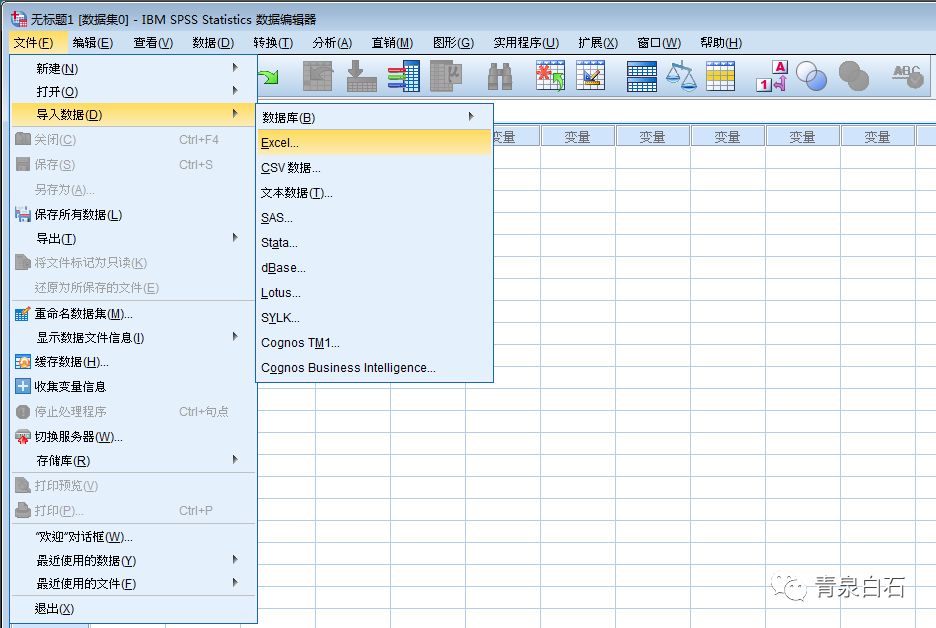Select 切换服务器(W)... menu entry
This screenshot has height=628, width=936.
point(134,436)
